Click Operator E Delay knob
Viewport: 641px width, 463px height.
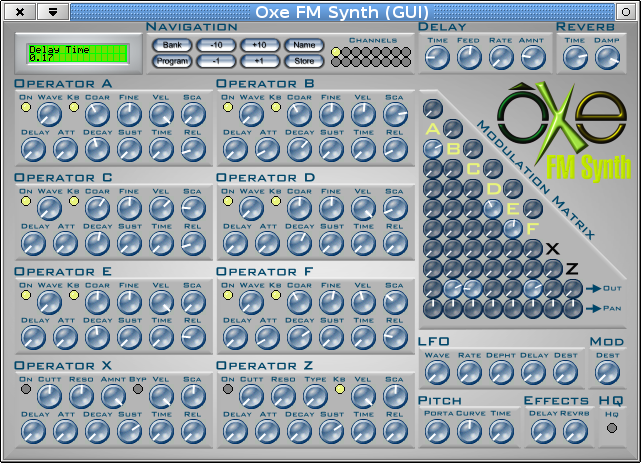coord(34,338)
